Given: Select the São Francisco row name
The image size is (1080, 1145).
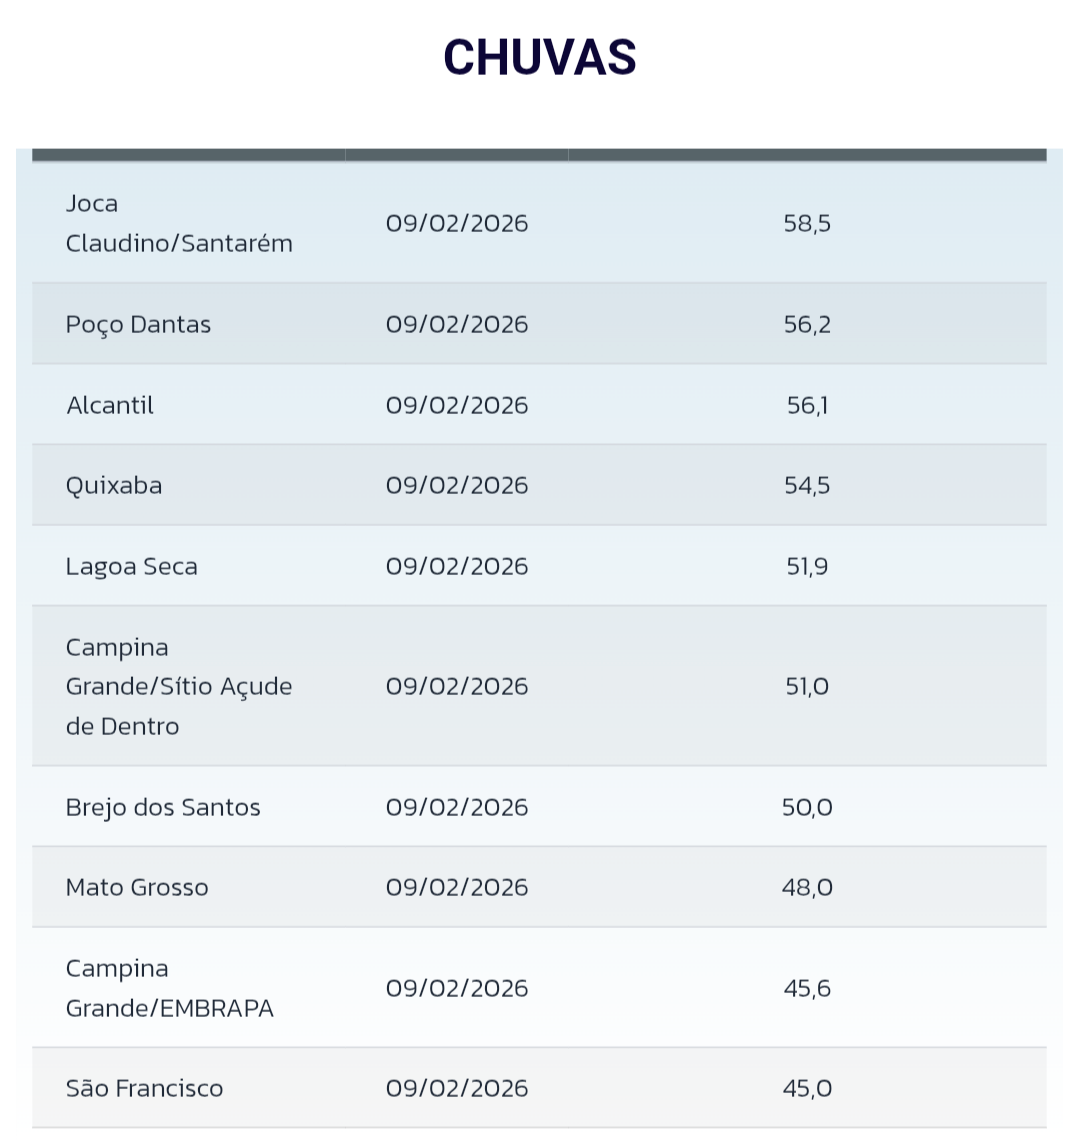Looking at the screenshot, I should 145,1089.
